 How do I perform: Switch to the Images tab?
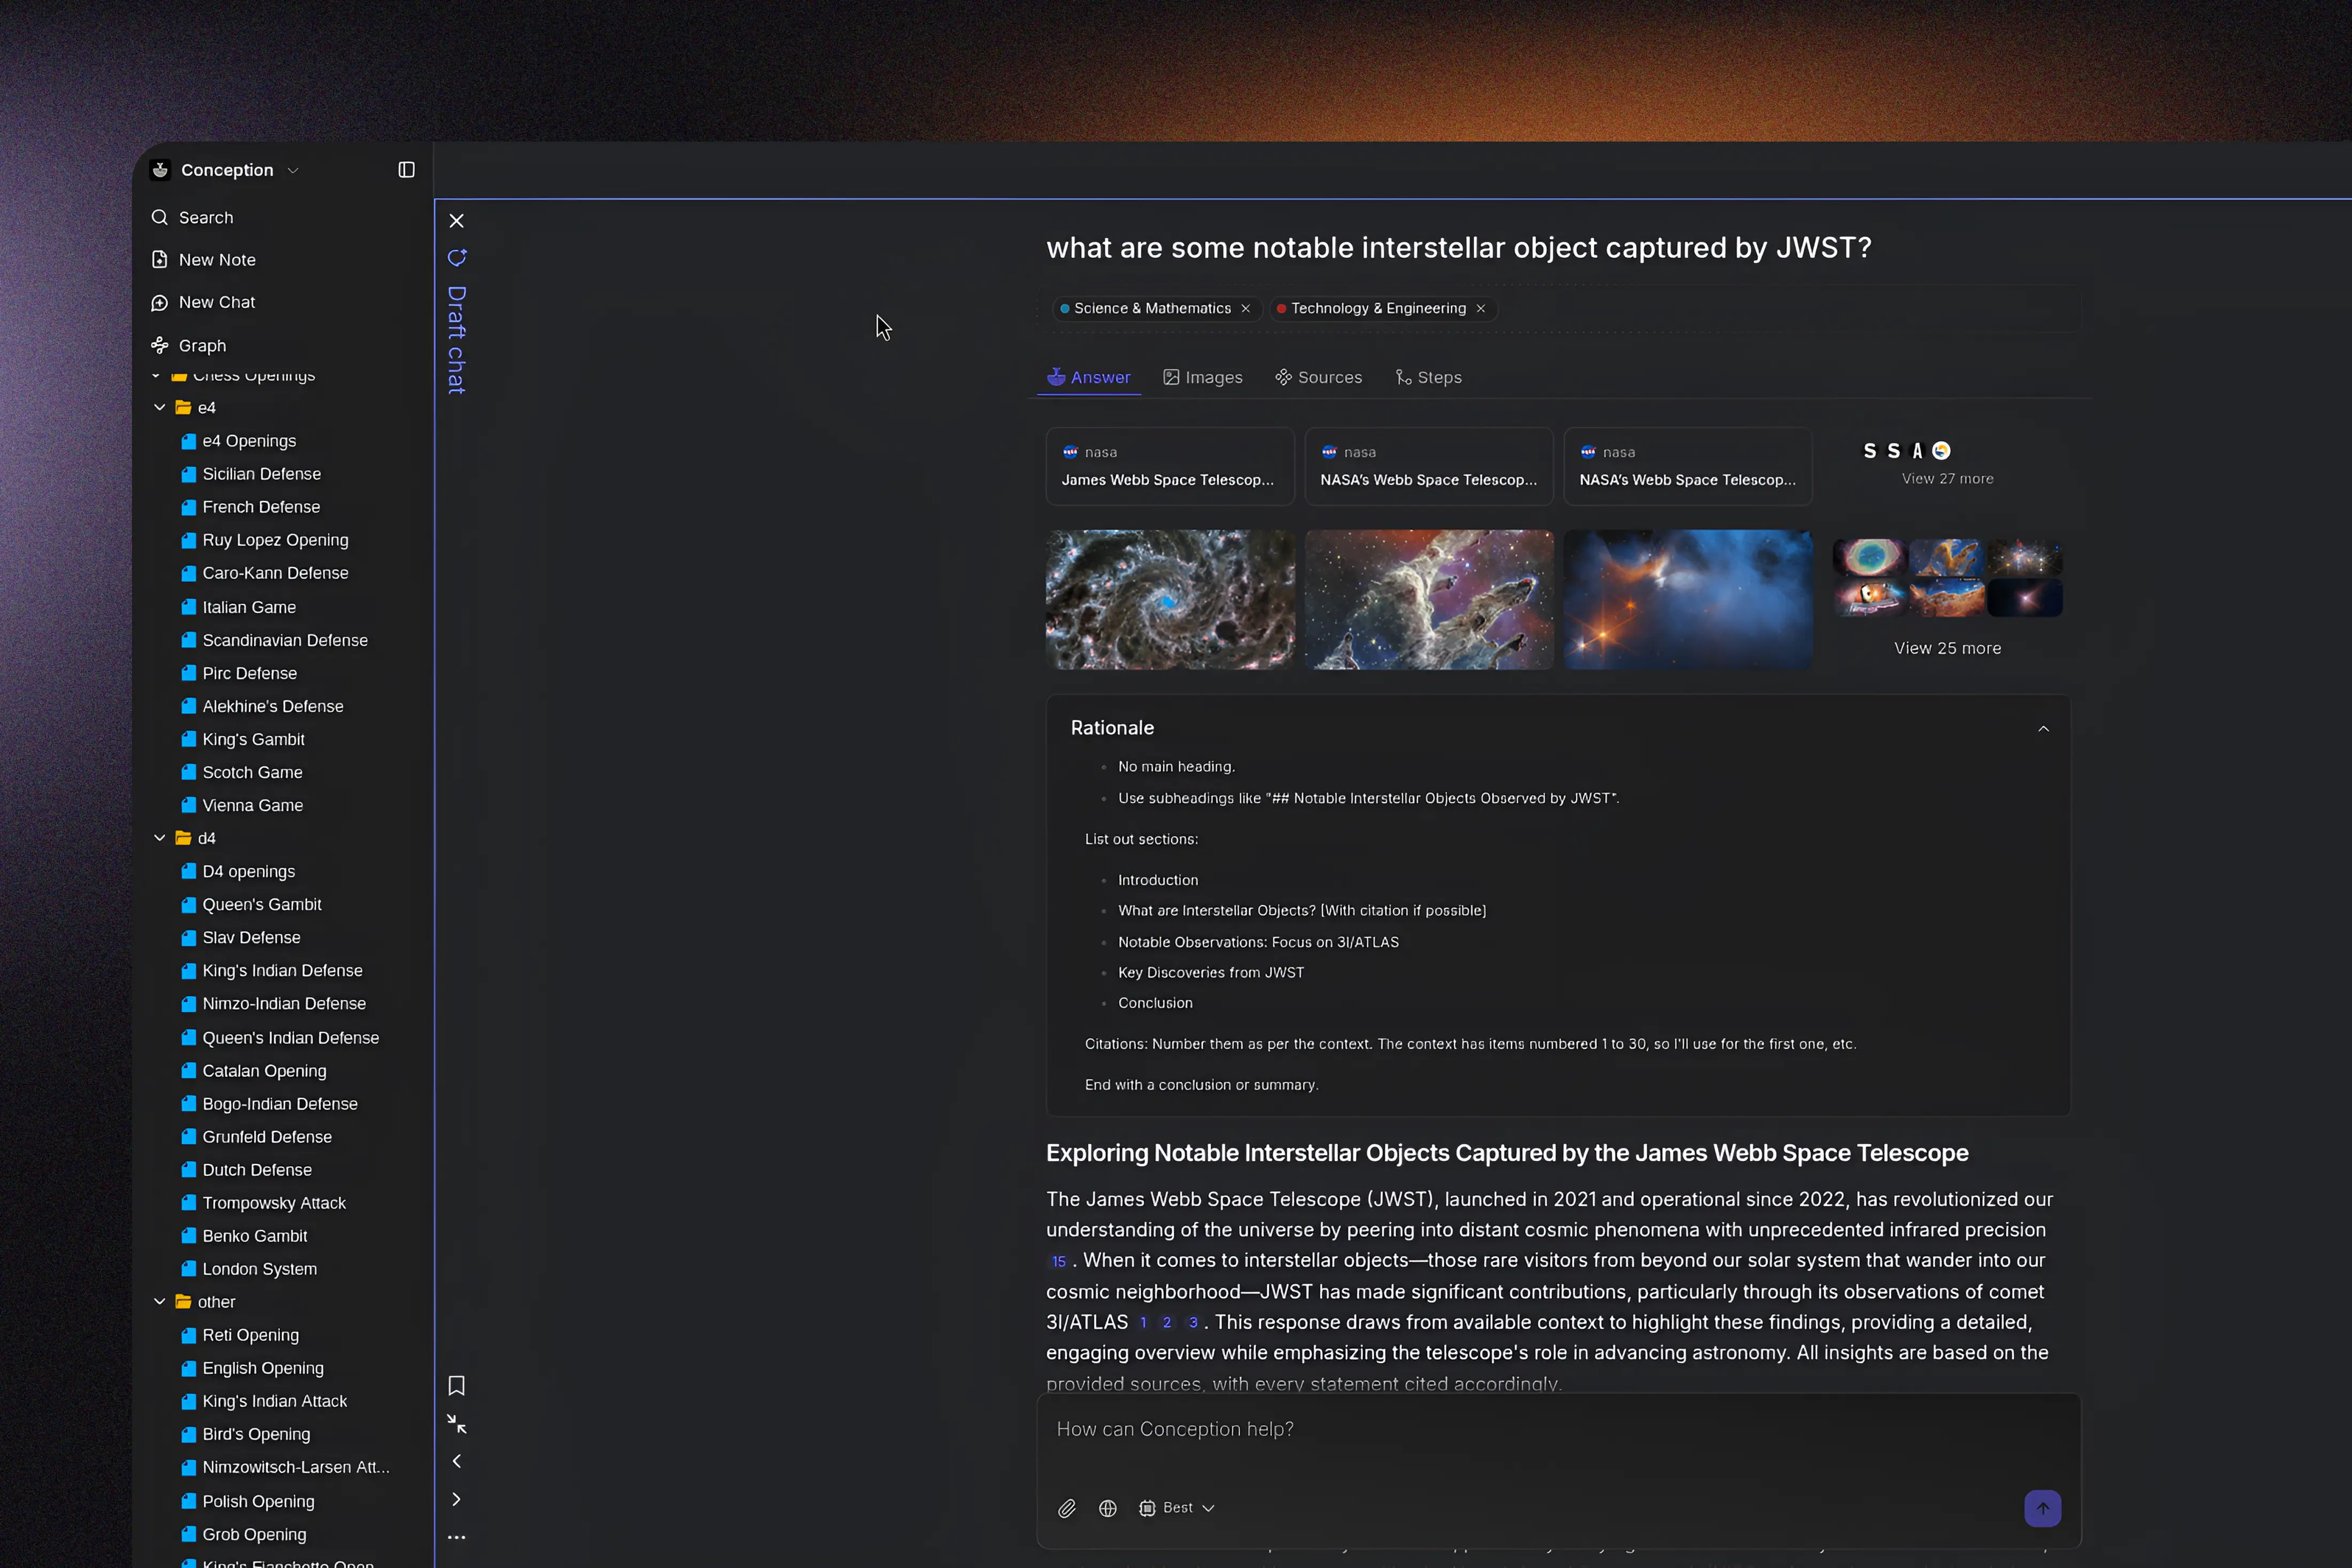pyautogui.click(x=1204, y=377)
